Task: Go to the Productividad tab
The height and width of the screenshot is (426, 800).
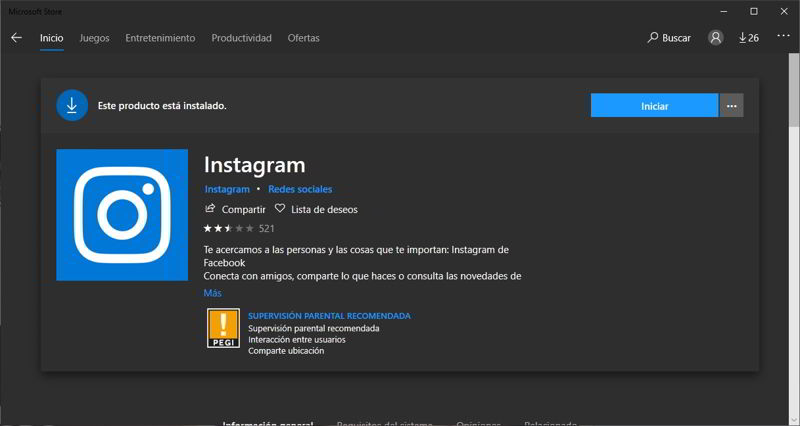Action: tap(241, 38)
